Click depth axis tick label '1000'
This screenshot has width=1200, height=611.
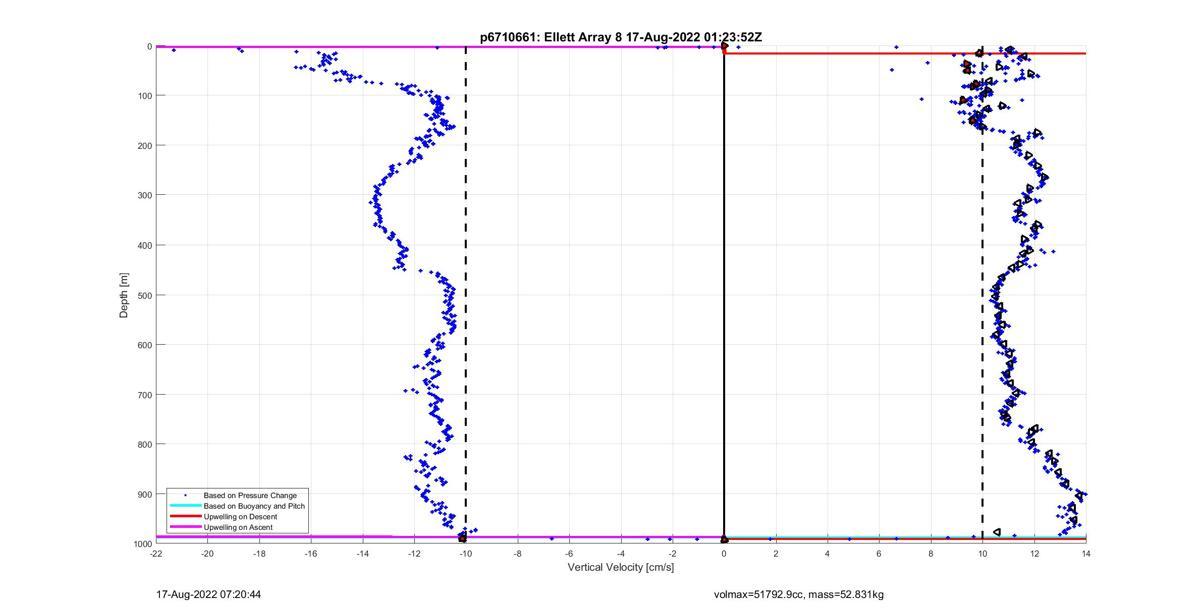pyautogui.click(x=142, y=544)
